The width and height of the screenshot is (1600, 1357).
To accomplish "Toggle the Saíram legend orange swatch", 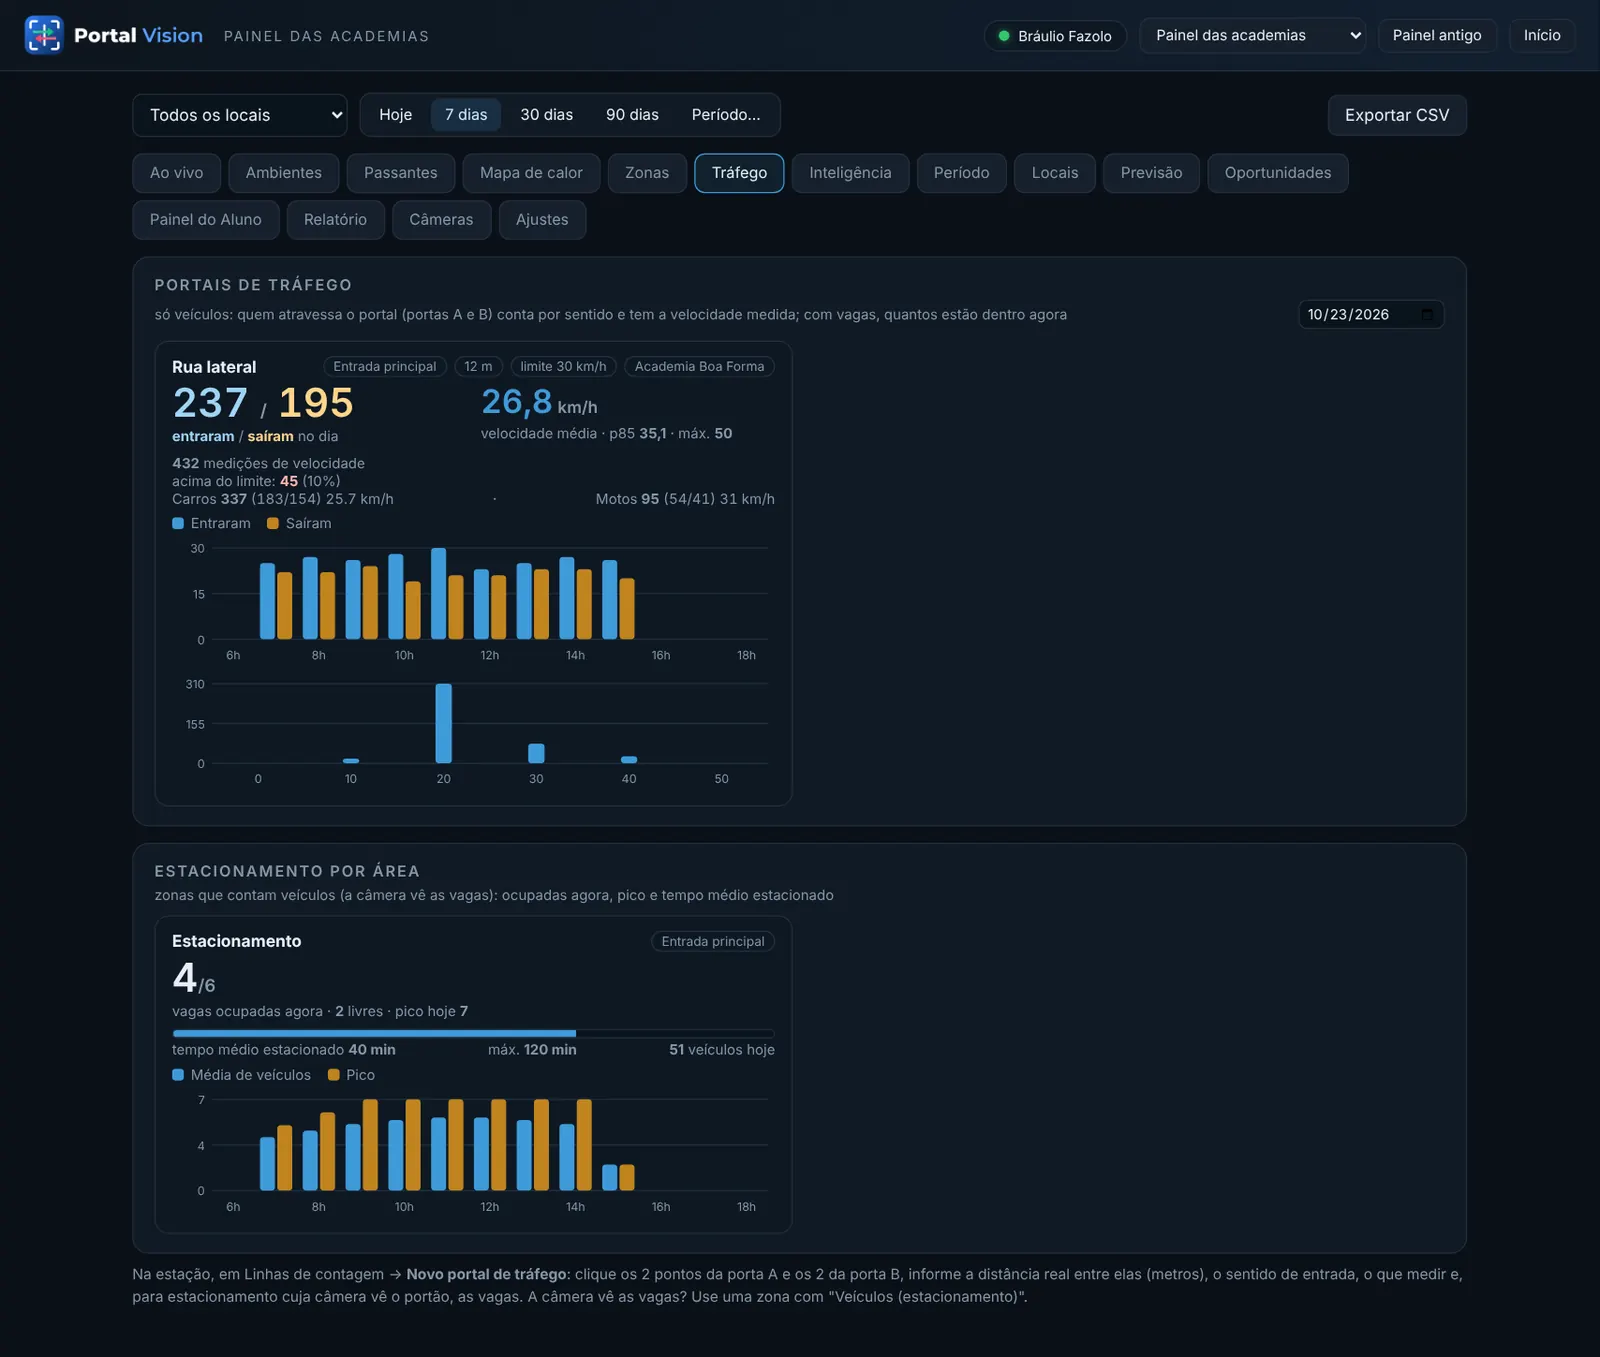I will pos(273,523).
